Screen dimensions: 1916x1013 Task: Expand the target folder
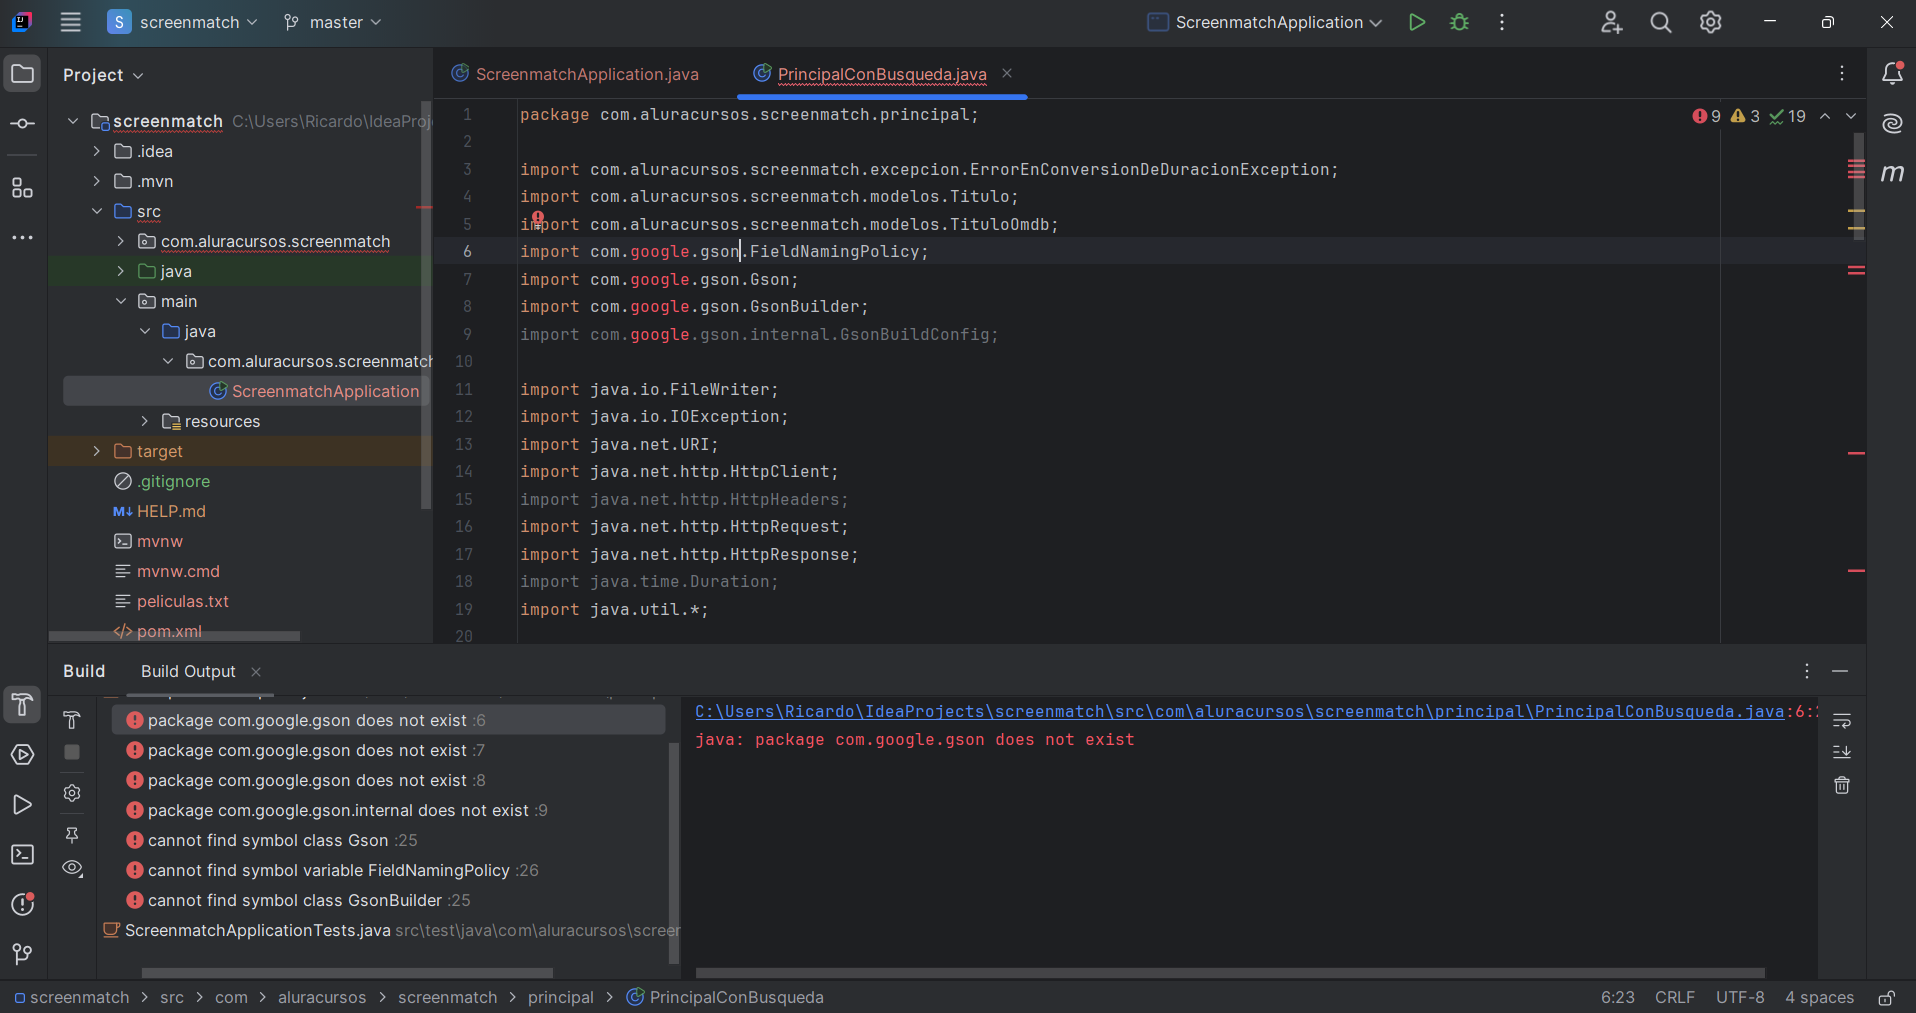(96, 451)
